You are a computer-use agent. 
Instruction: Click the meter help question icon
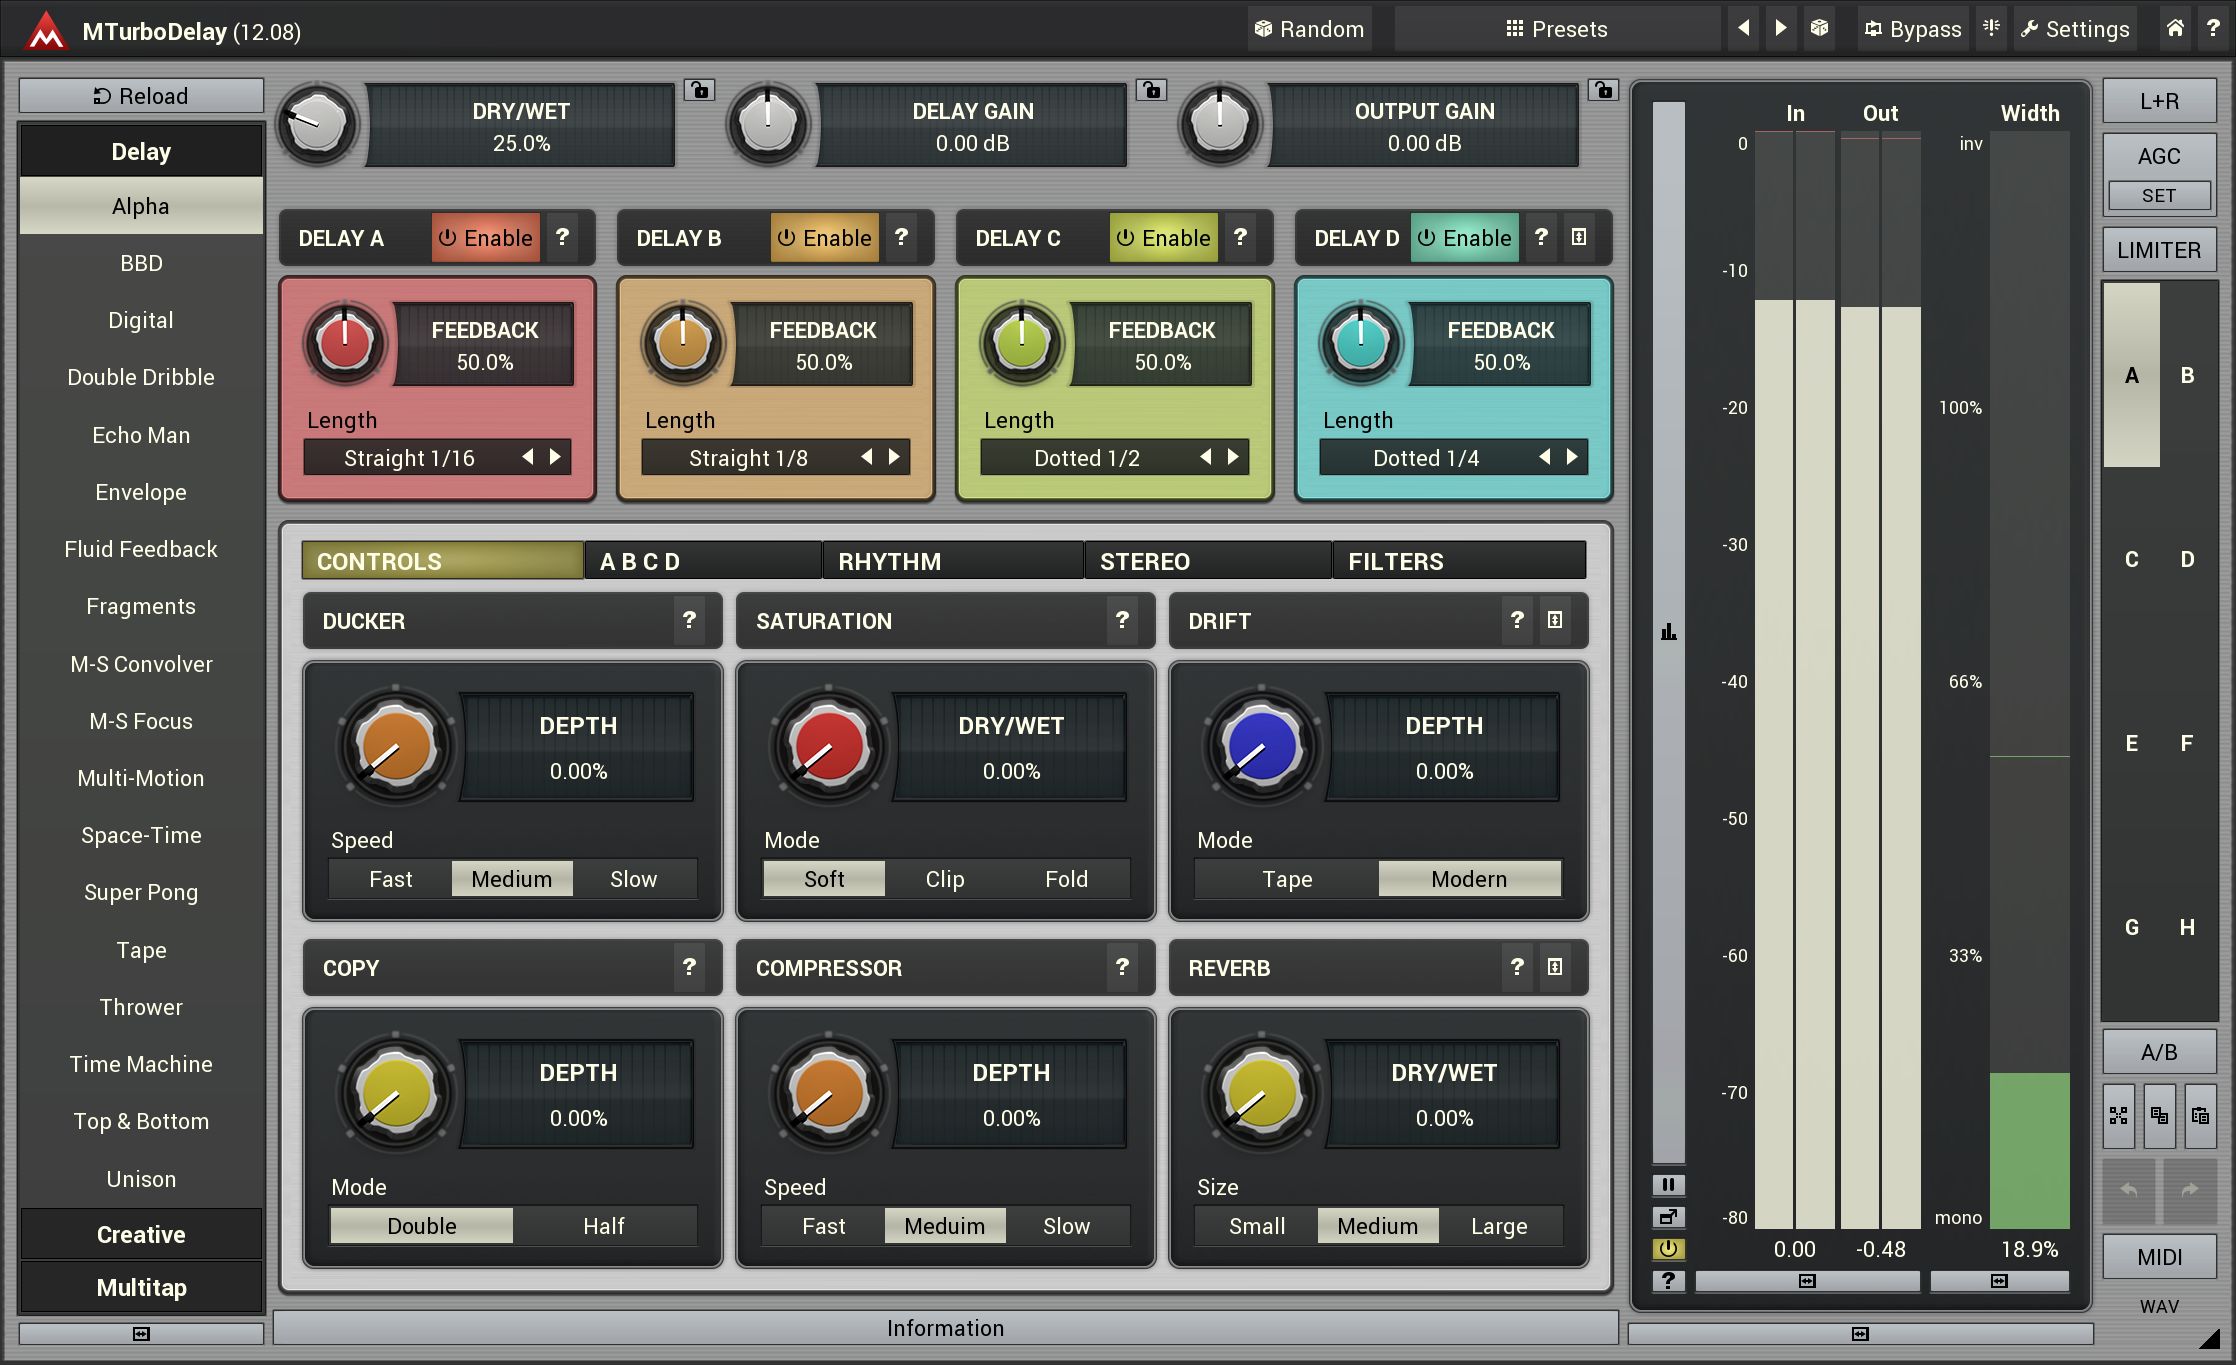coord(1668,1281)
